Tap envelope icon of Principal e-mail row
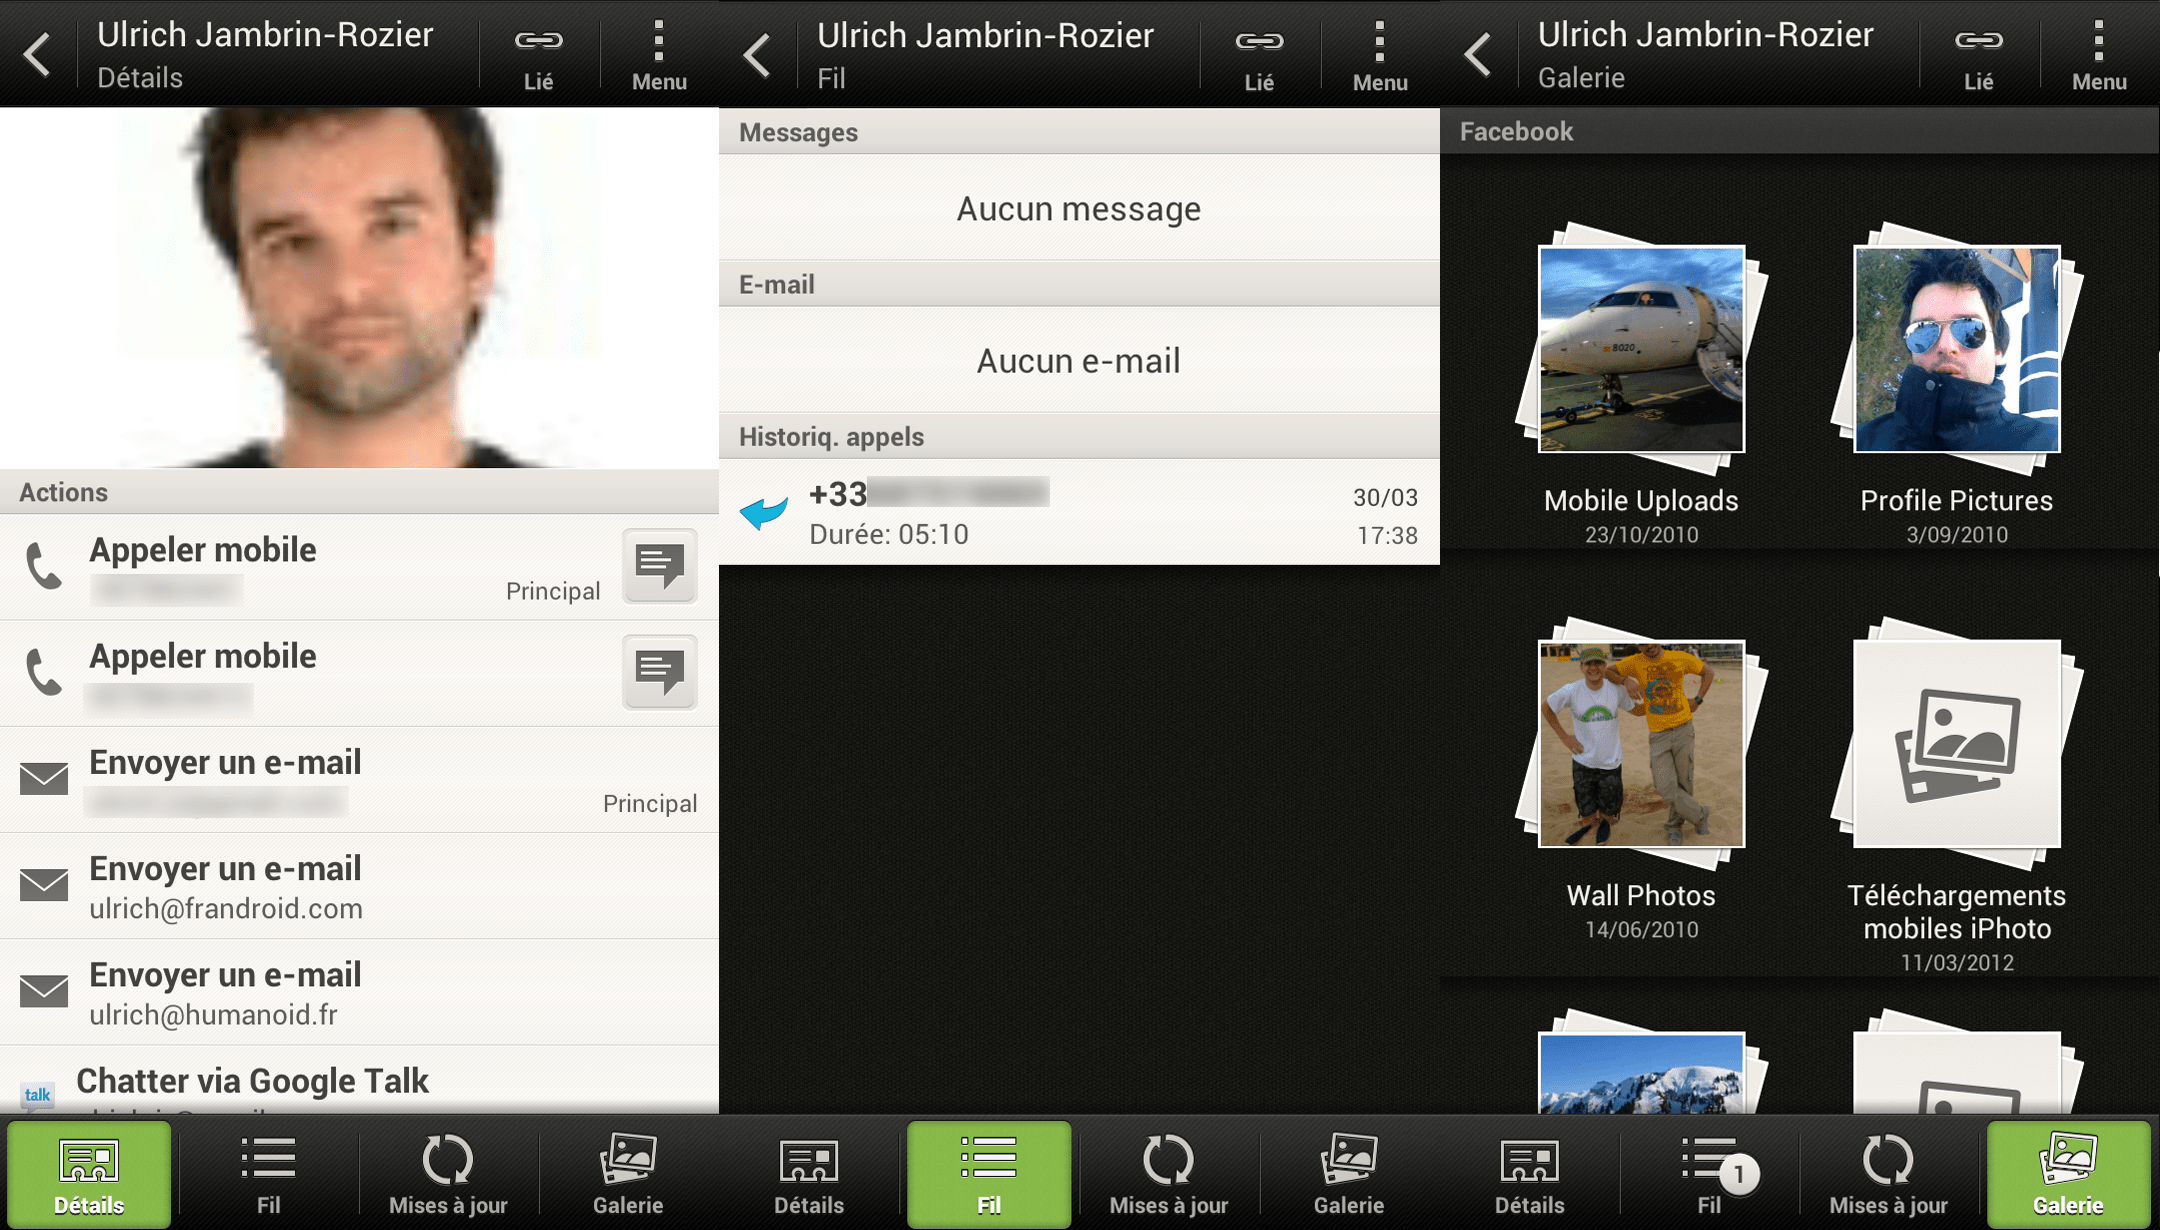Viewport: 2160px width, 1230px height. click(x=44, y=779)
